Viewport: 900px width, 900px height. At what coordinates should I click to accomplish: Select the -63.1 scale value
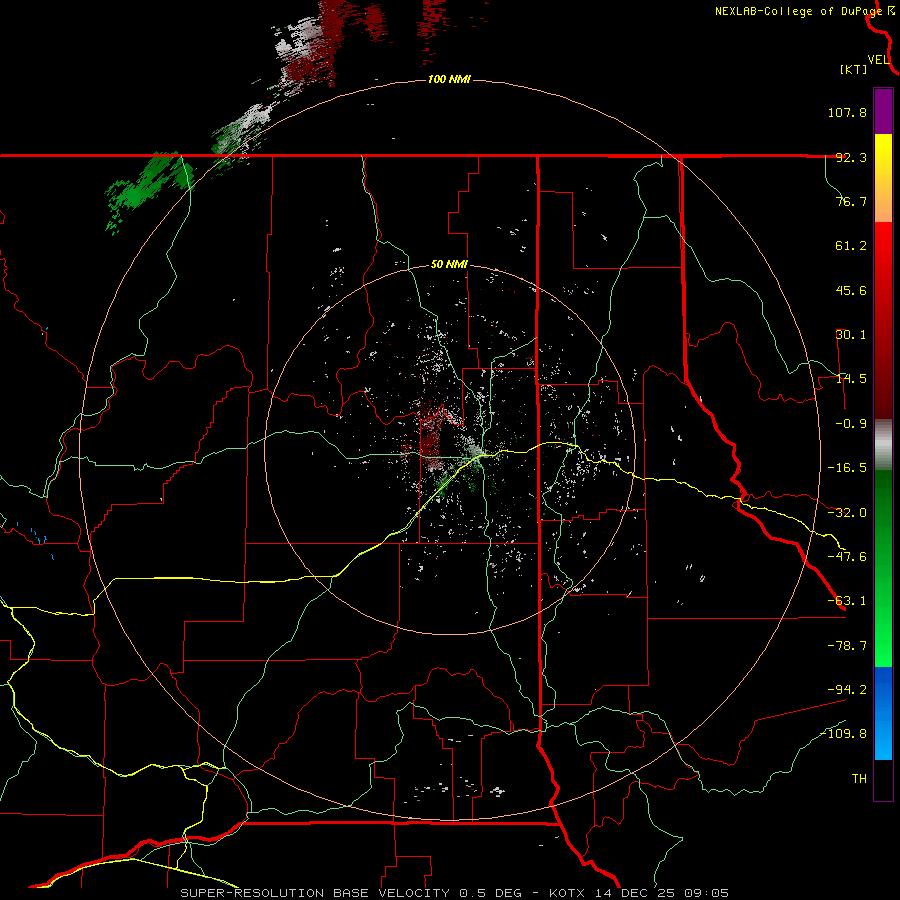(x=847, y=601)
